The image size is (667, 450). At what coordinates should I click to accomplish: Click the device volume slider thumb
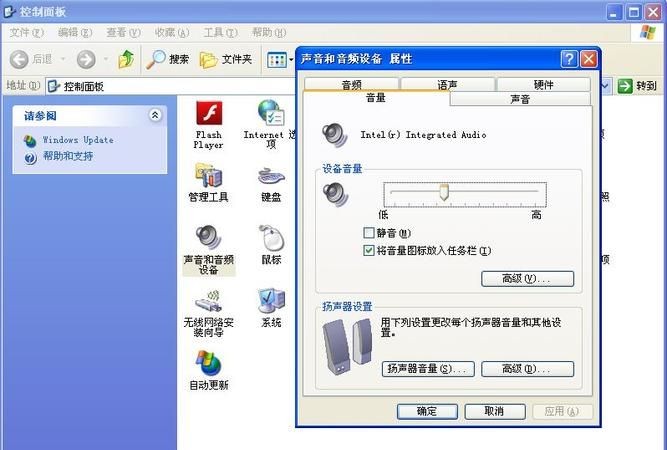tap(444, 192)
